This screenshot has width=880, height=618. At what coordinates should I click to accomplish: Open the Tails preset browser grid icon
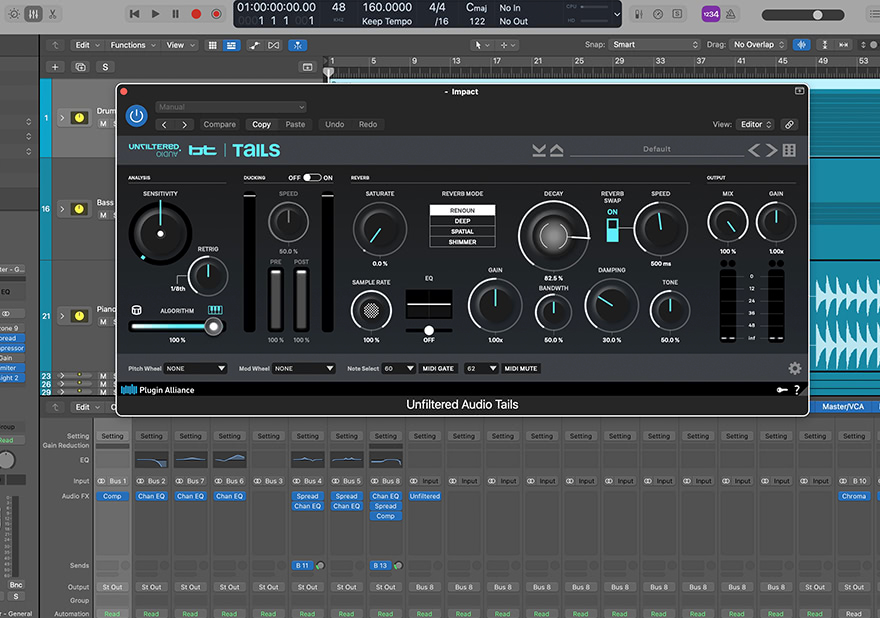tap(789, 150)
